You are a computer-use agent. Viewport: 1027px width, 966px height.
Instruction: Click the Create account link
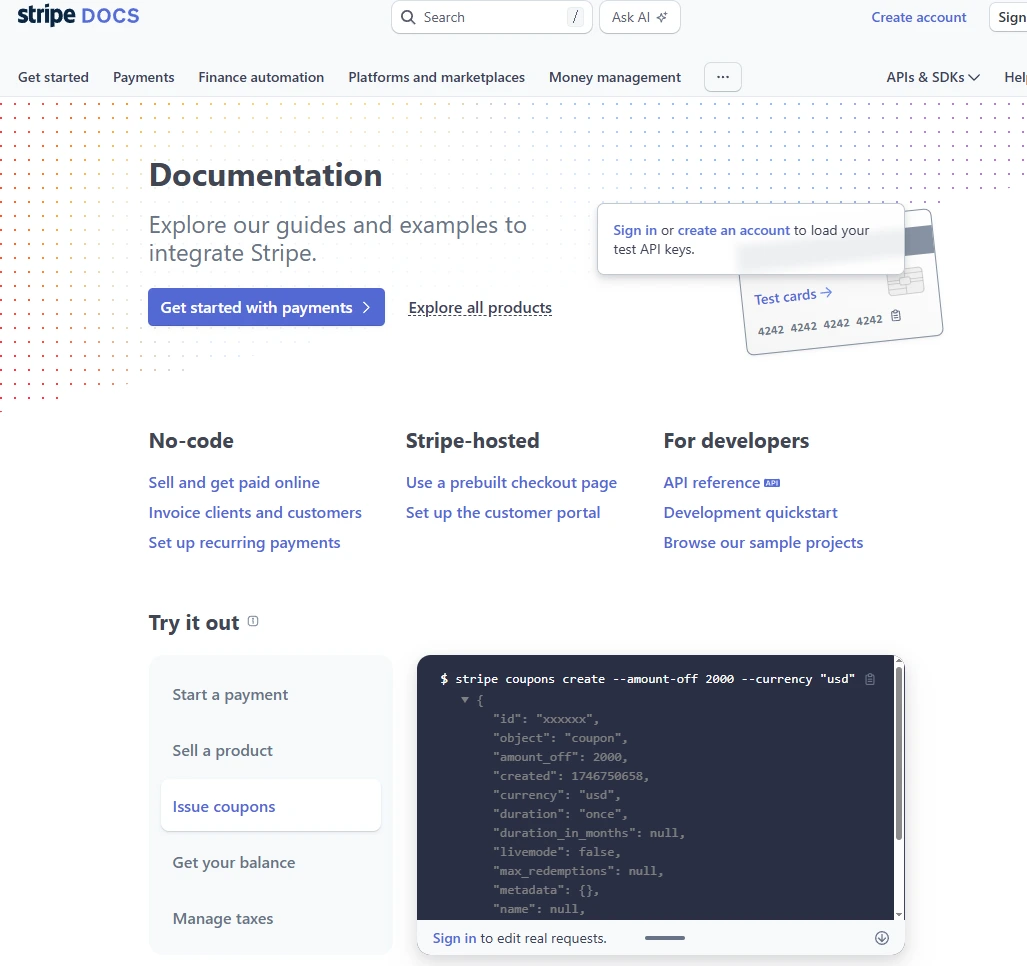pos(918,17)
